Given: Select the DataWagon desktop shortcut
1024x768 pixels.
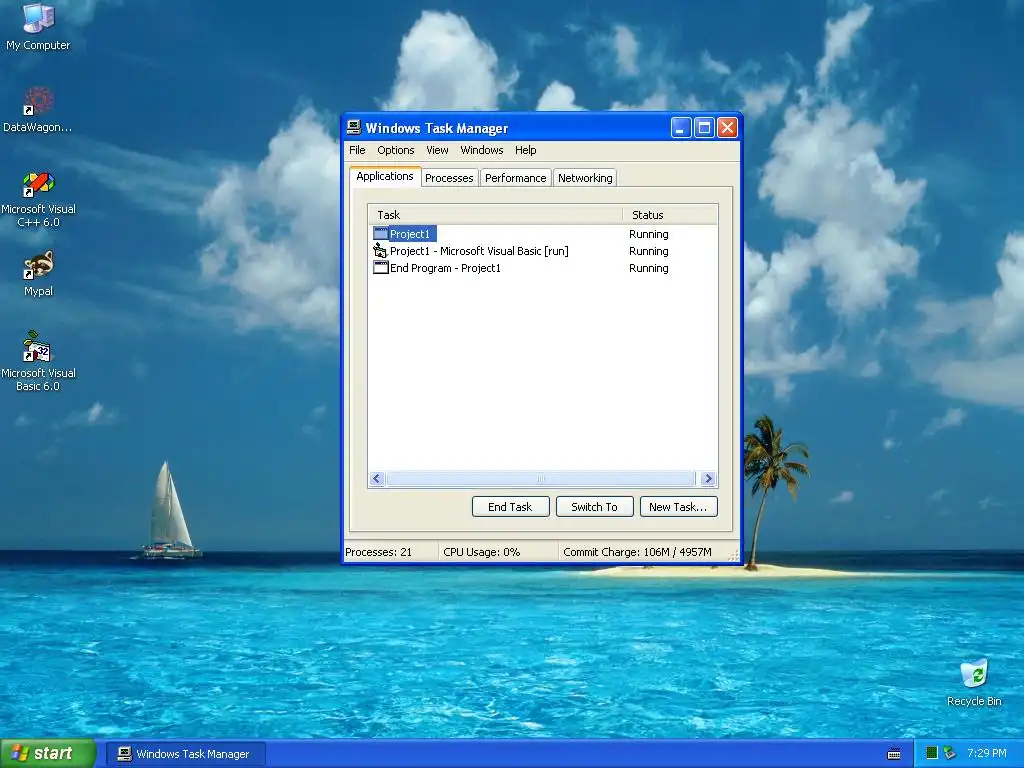Looking at the screenshot, I should point(38,109).
